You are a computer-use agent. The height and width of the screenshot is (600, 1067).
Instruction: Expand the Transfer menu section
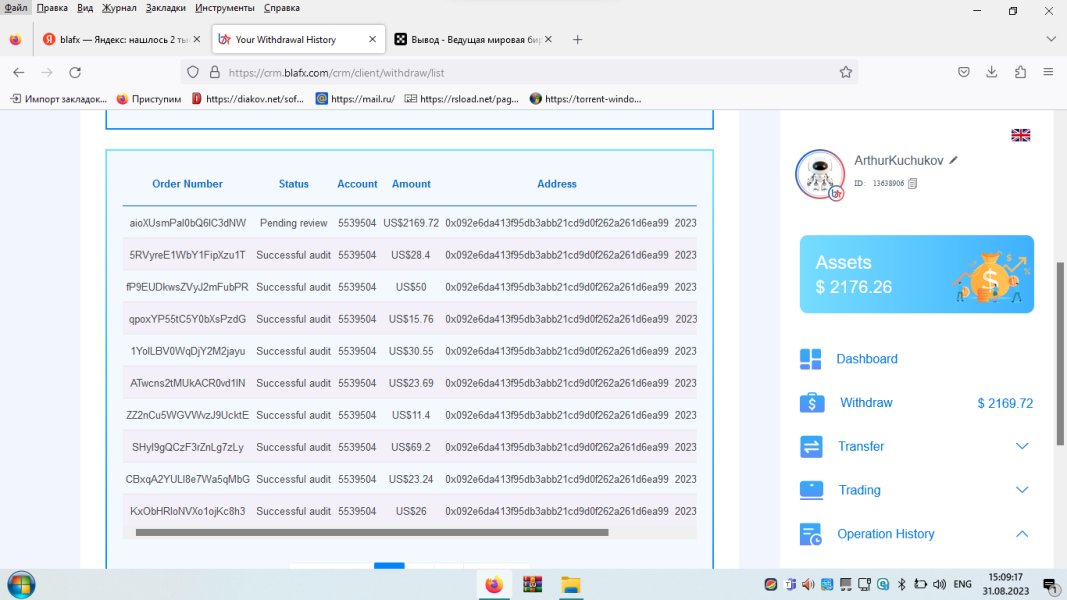[1021, 446]
